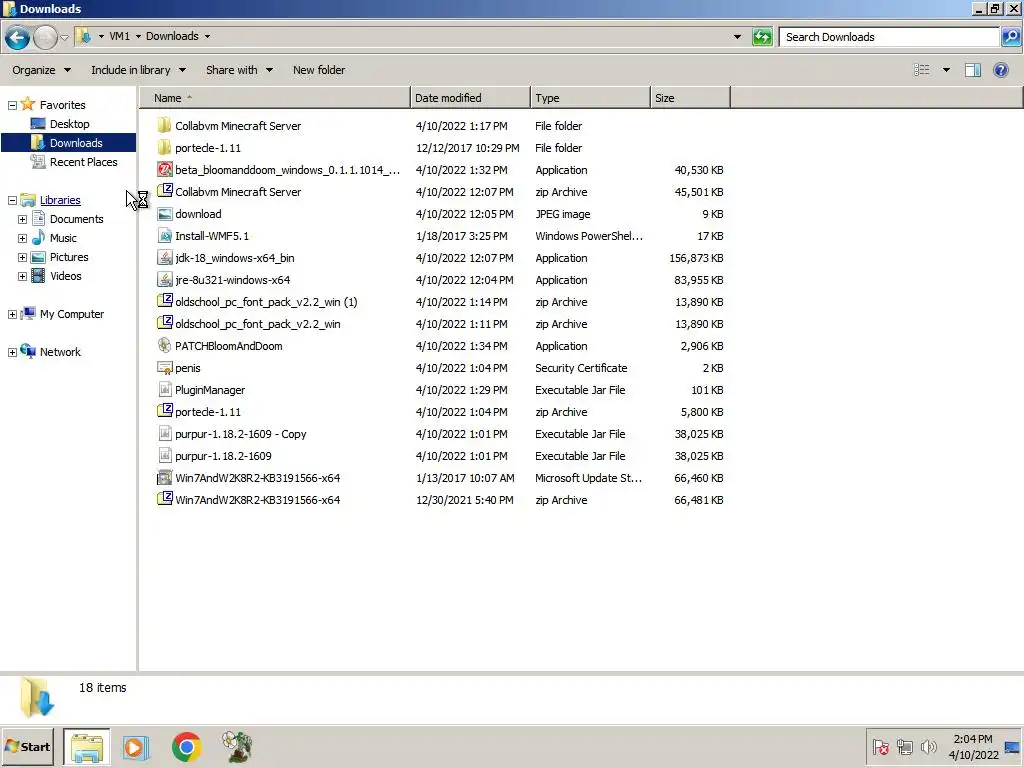Click the network tray icon

click(904, 747)
